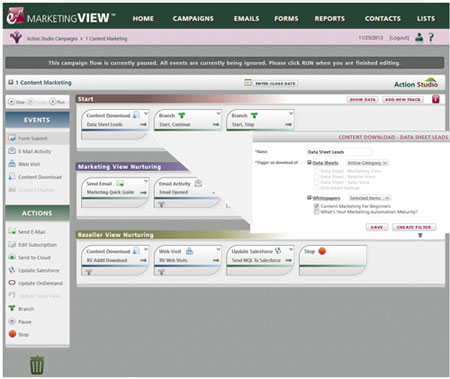The width and height of the screenshot is (450, 379).
Task: Open the Lists menu
Action: click(x=426, y=19)
